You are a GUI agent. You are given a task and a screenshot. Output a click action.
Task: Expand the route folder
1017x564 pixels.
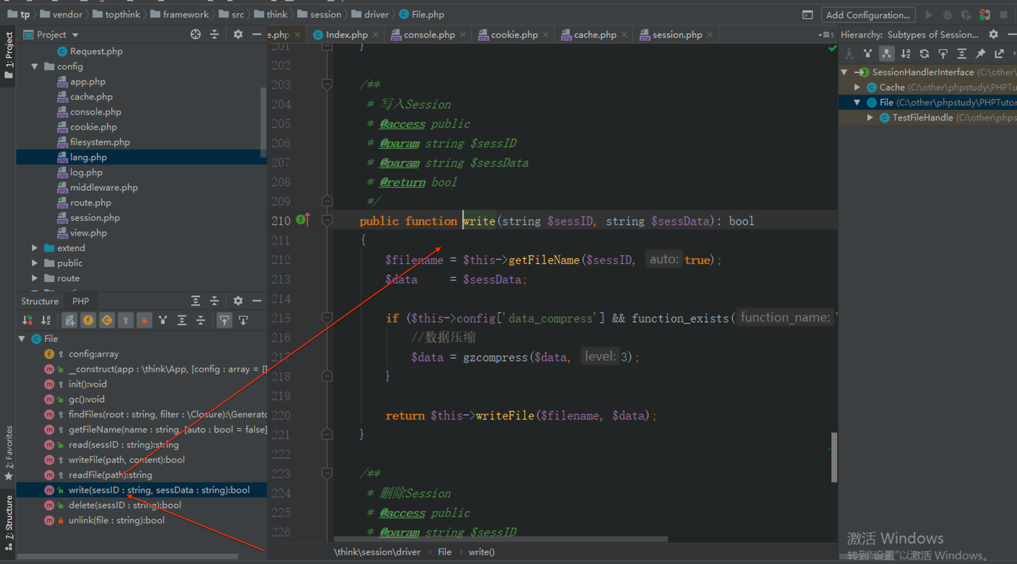tap(34, 278)
